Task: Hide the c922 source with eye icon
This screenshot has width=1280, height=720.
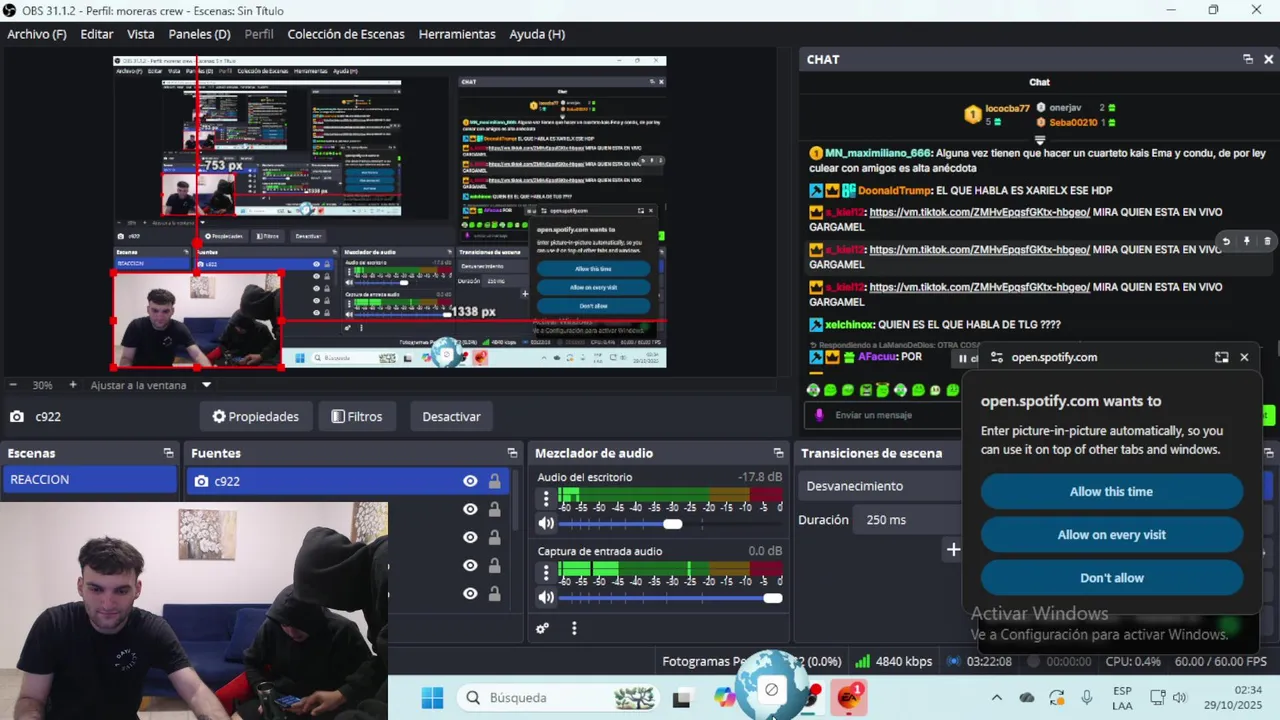Action: click(470, 481)
